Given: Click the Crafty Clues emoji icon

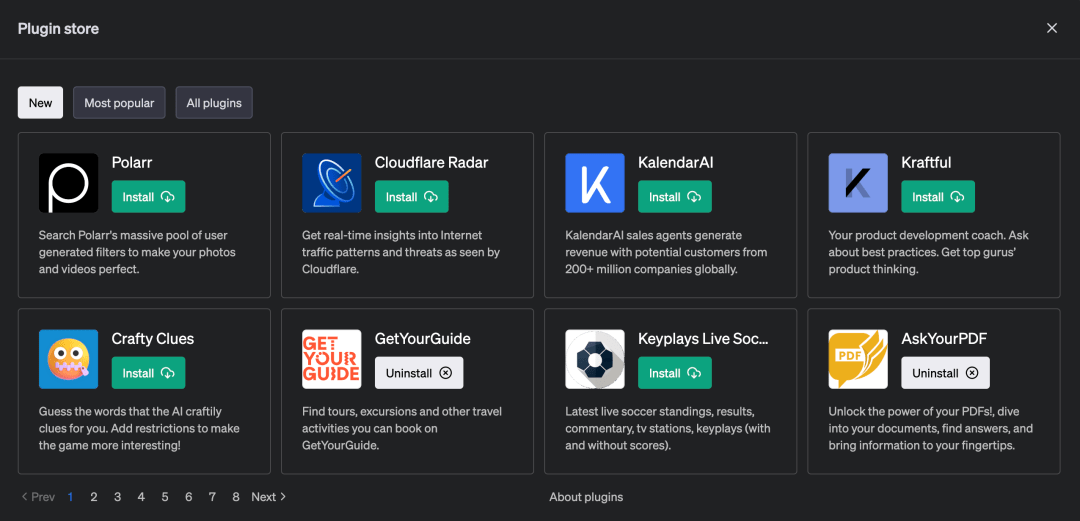Looking at the screenshot, I should (68, 359).
